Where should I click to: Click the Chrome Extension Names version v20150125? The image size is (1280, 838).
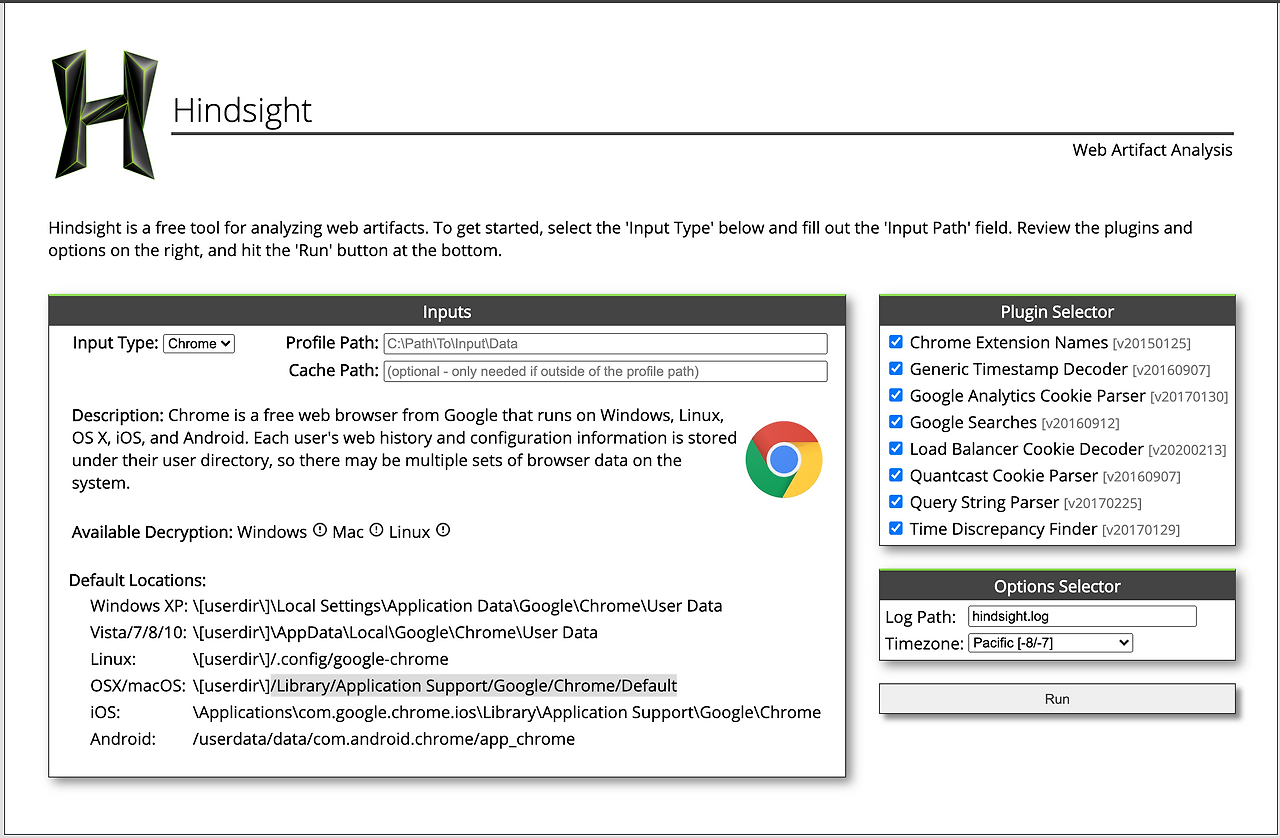click(x=1152, y=343)
